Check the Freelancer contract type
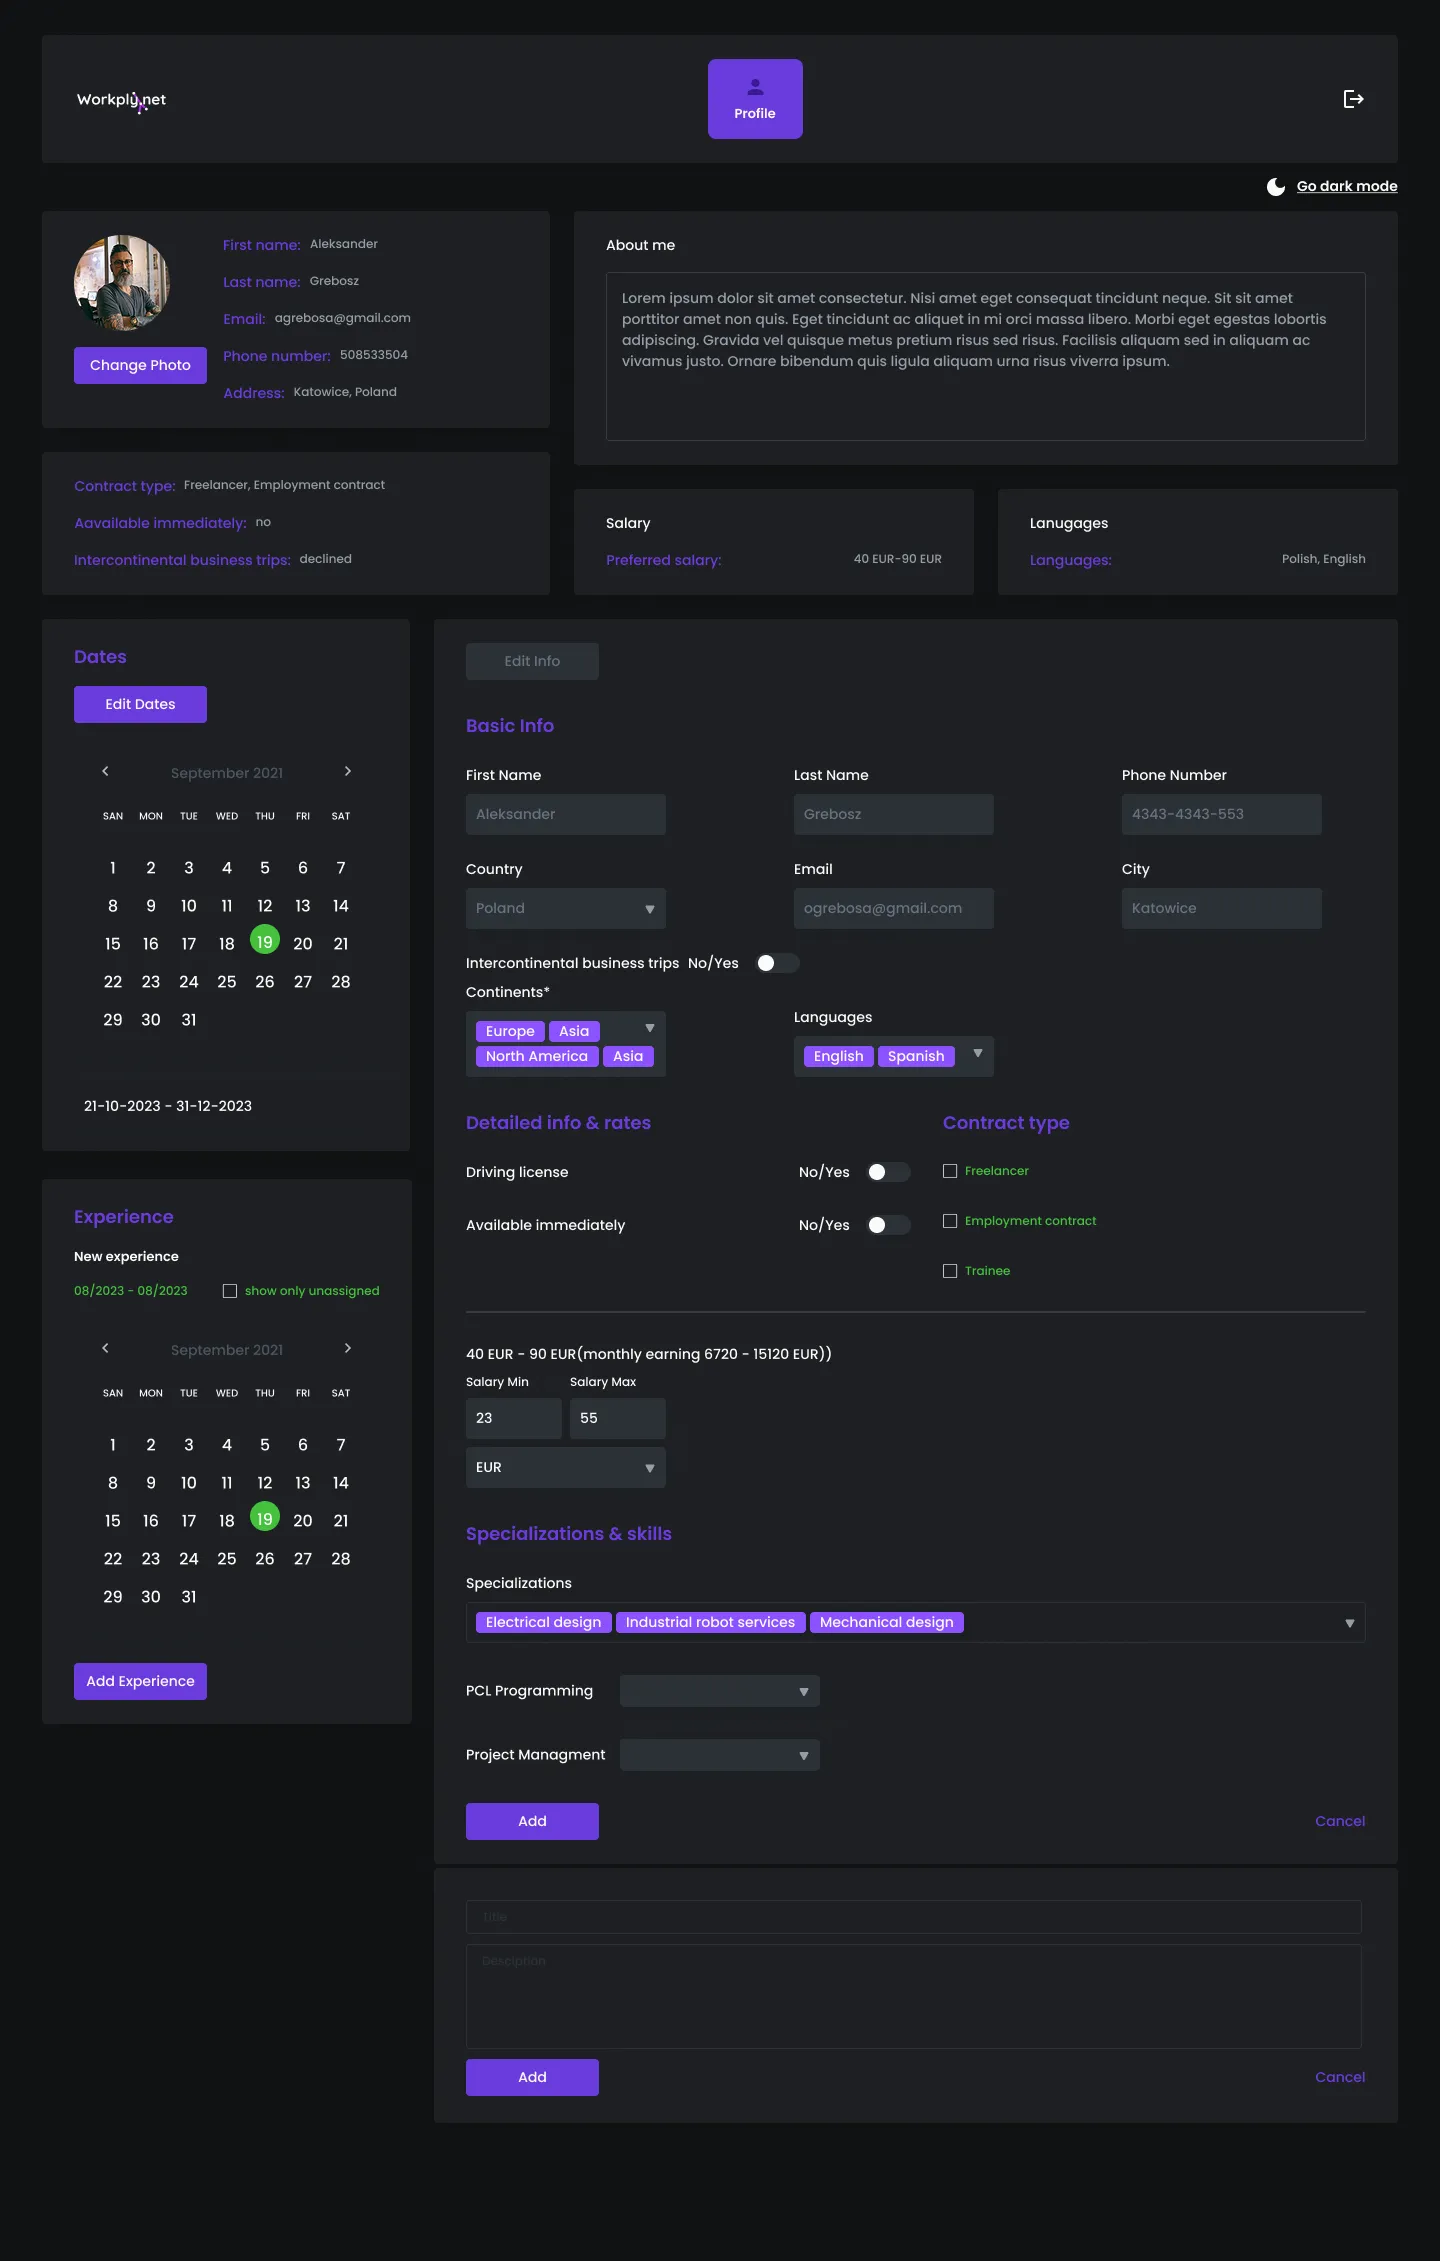1440x2261 pixels. click(950, 1171)
